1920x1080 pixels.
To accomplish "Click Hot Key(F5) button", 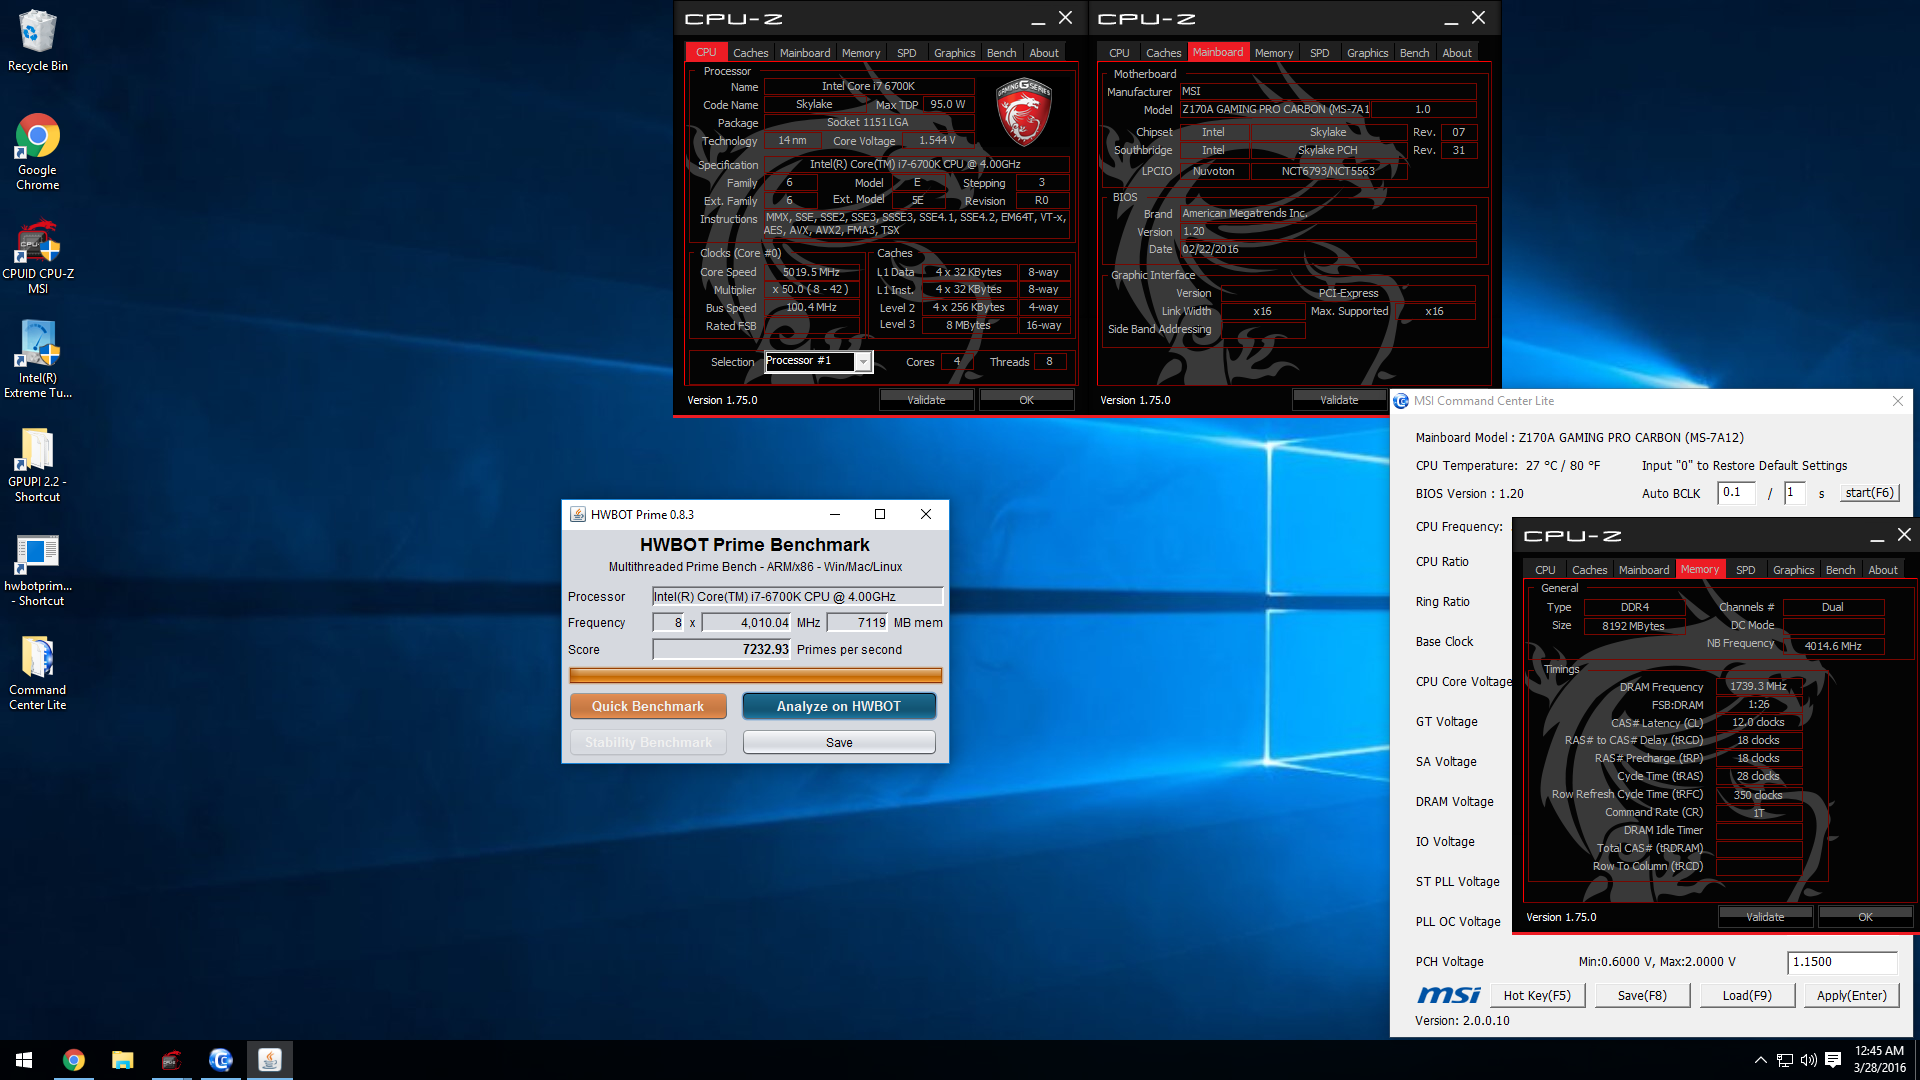I will (1537, 996).
